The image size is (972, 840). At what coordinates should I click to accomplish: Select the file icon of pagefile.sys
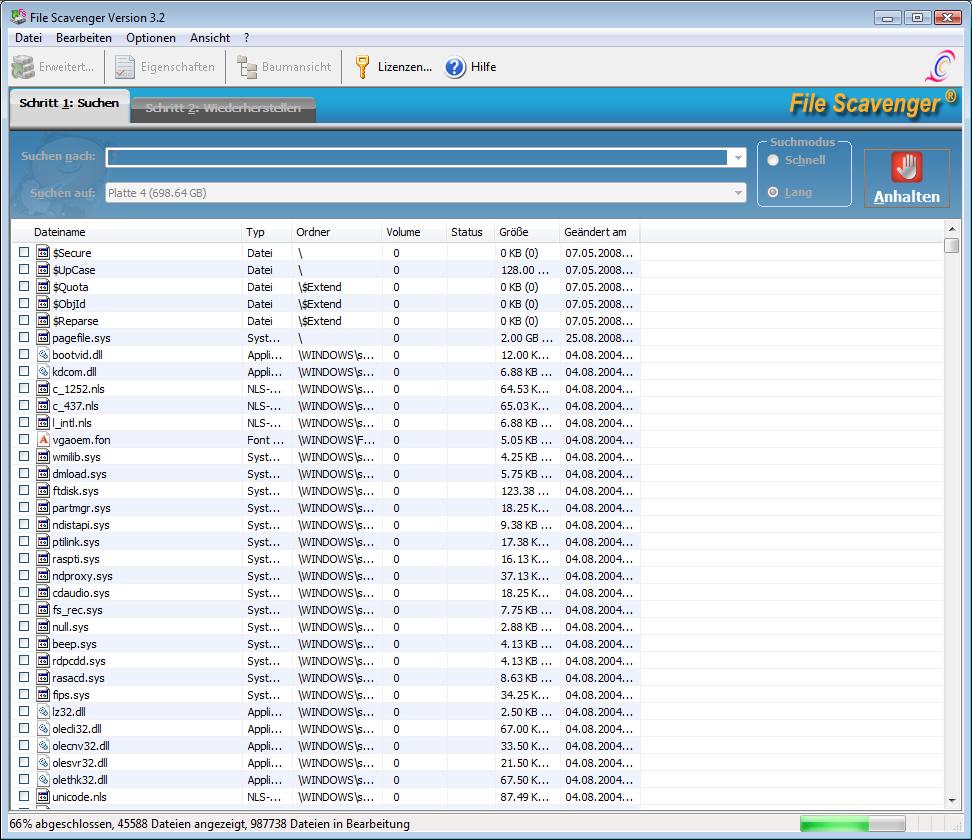point(43,338)
